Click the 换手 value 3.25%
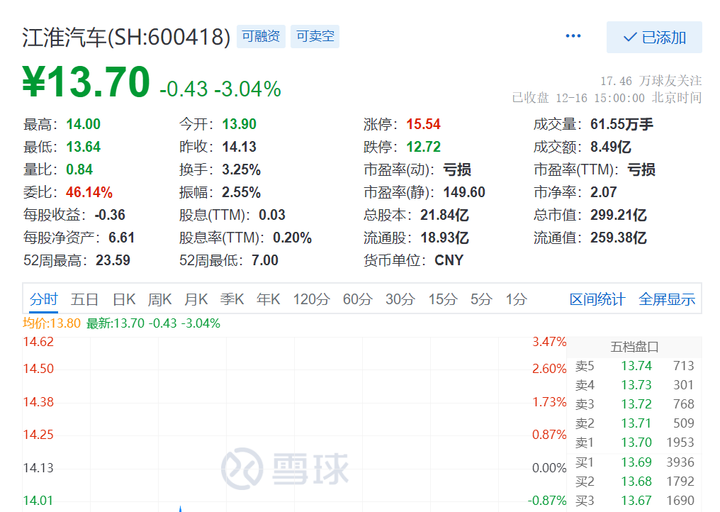Screen dimensions: 720x512 coord(242,169)
